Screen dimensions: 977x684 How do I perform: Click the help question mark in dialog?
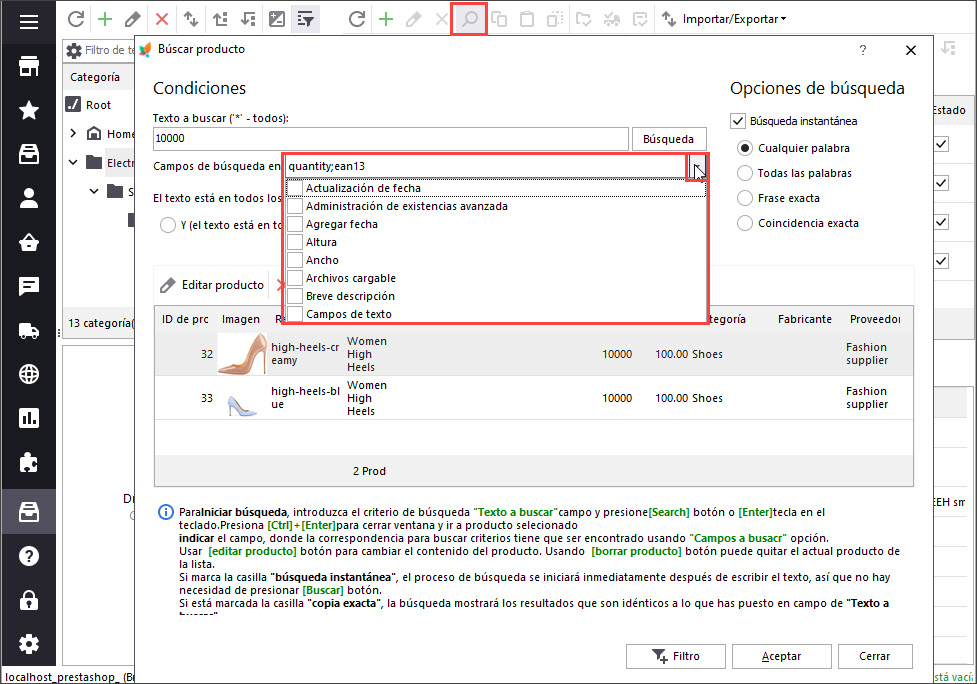863,50
